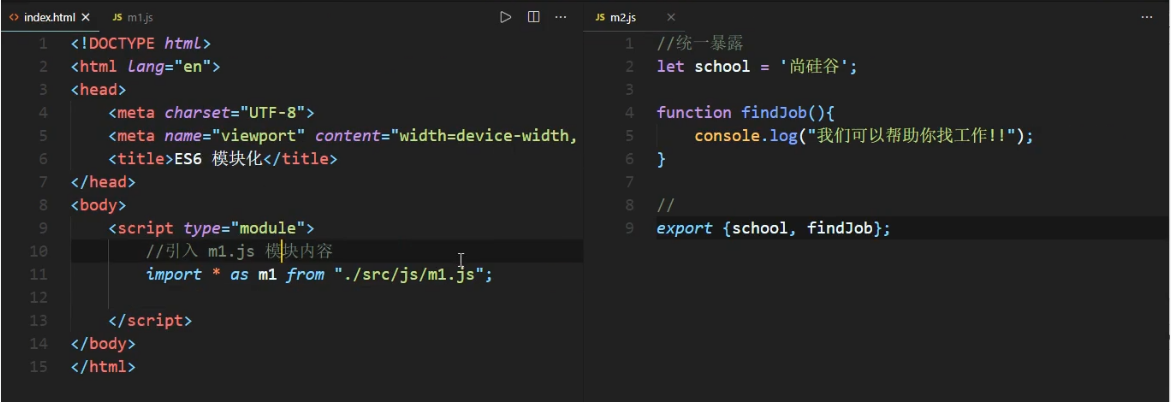This screenshot has height=402, width=1171.
Task: Click the meta charset="UTF-8" line
Action: click(211, 113)
